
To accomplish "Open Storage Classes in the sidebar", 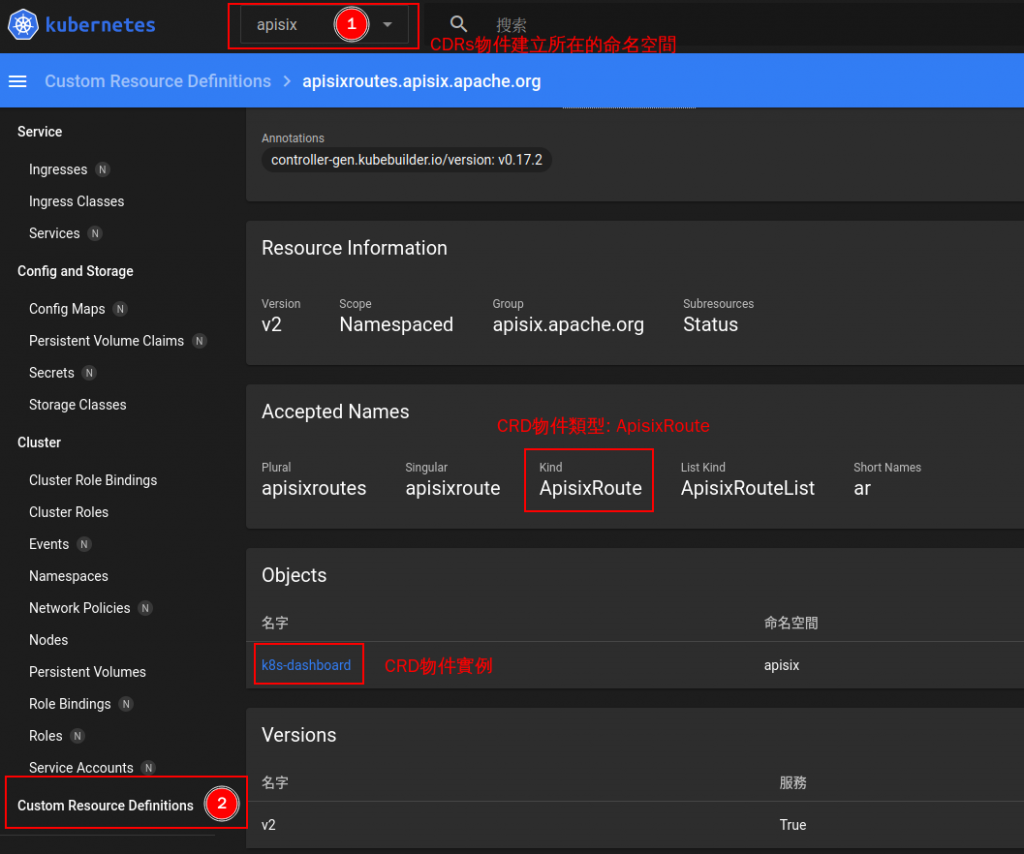I will (78, 405).
